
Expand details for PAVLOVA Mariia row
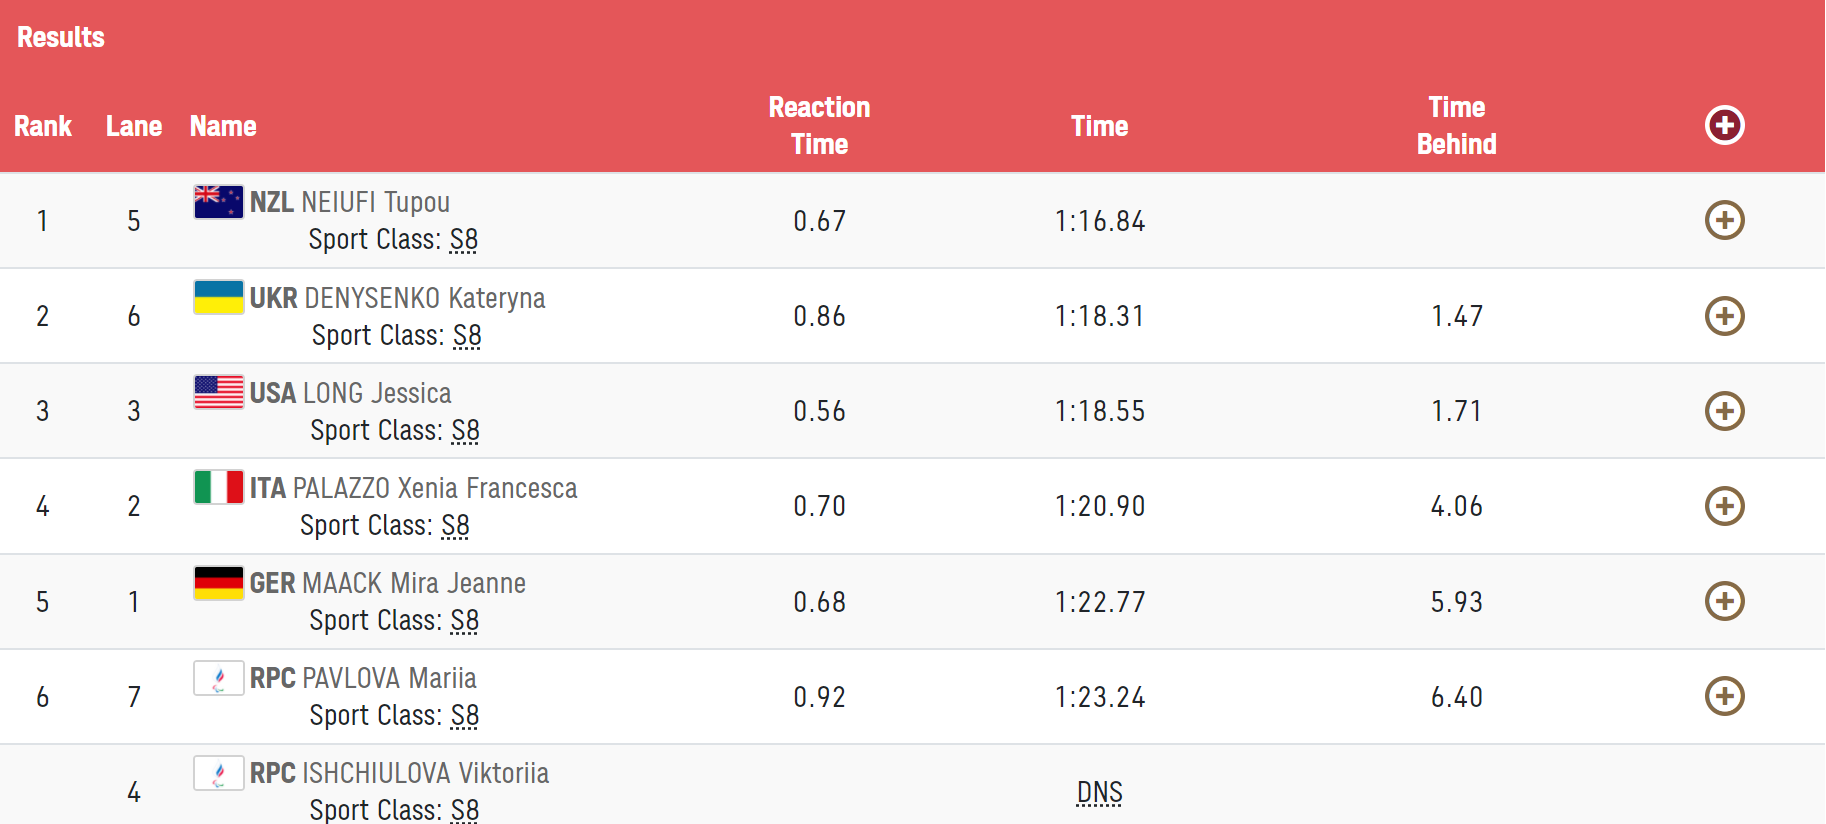click(1724, 696)
